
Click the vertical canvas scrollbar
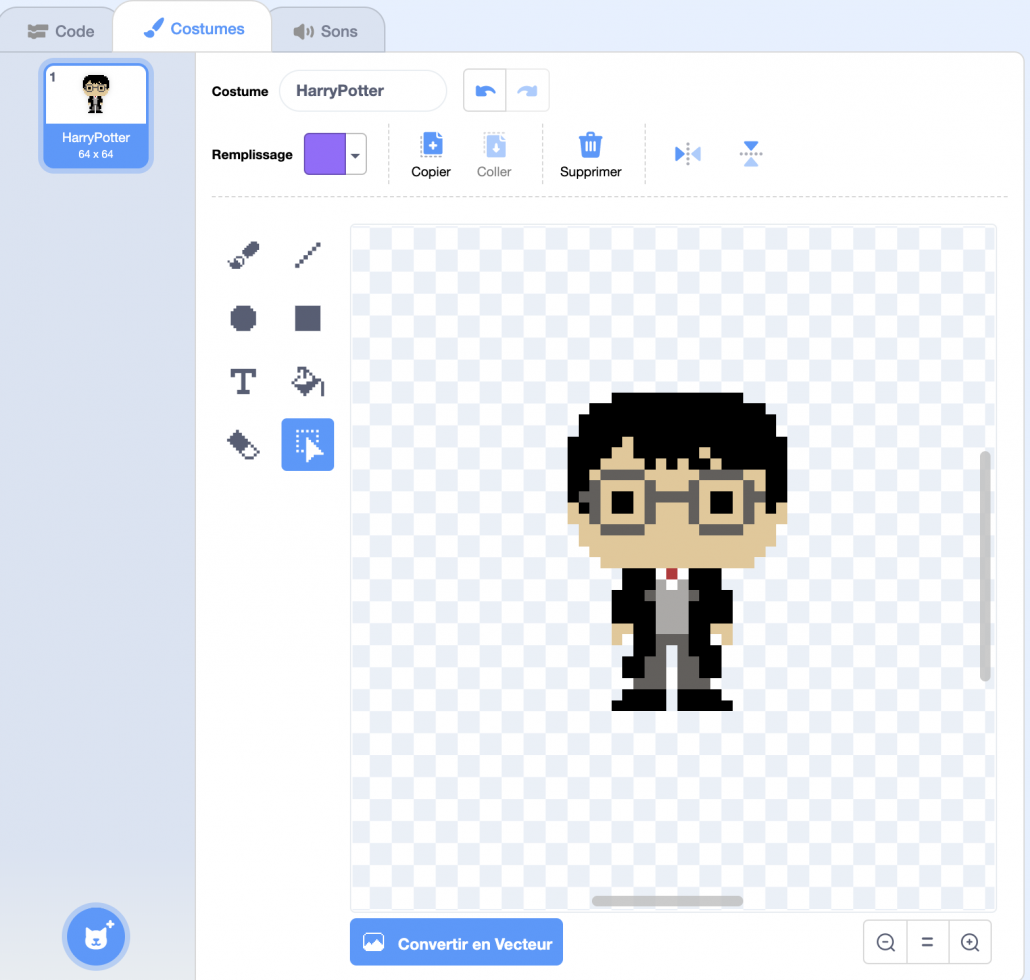[985, 566]
